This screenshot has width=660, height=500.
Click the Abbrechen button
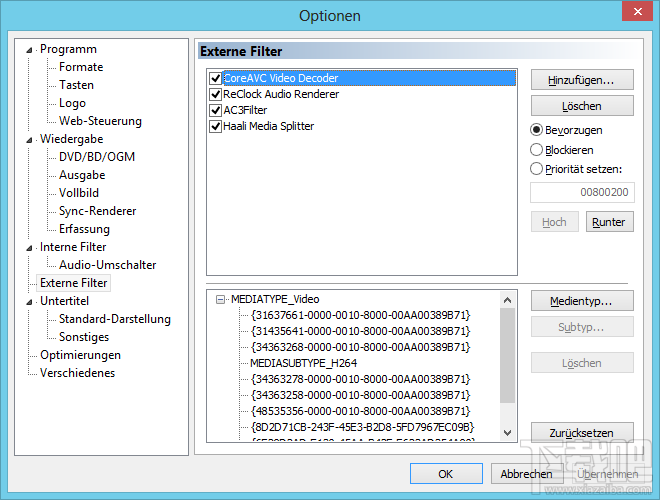point(527,474)
